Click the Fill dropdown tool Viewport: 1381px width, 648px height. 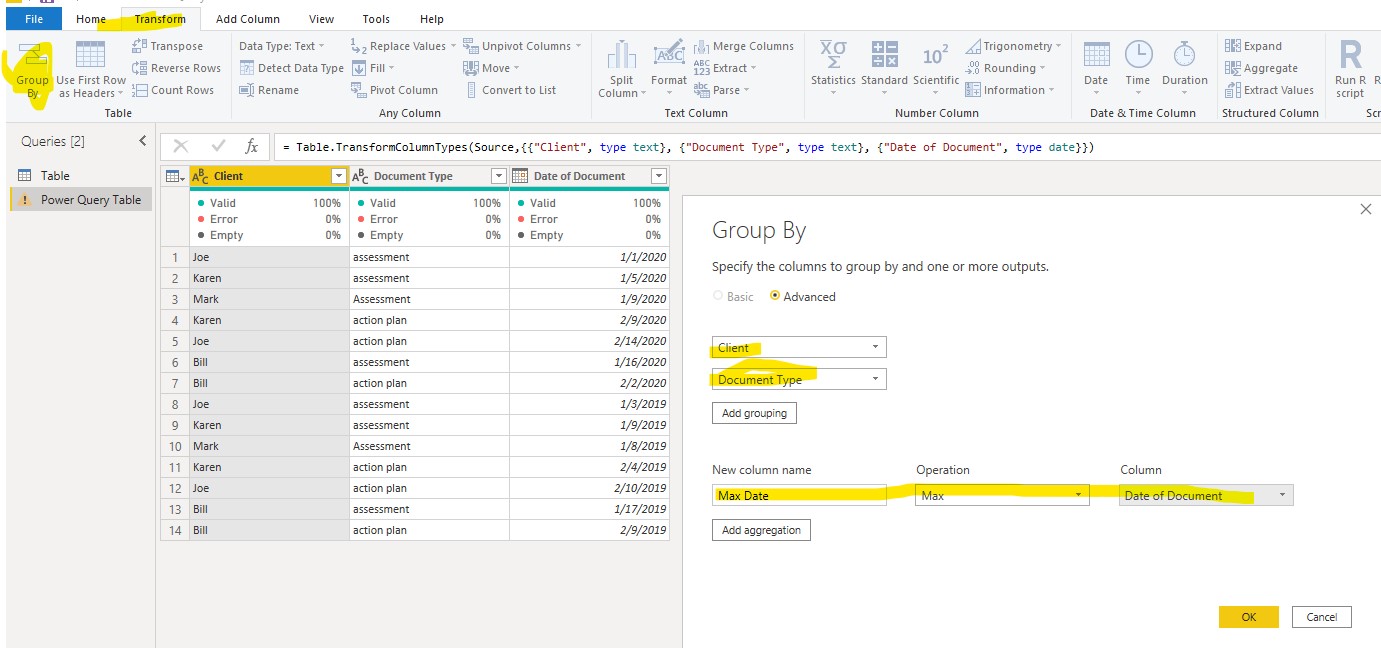pyautogui.click(x=373, y=68)
